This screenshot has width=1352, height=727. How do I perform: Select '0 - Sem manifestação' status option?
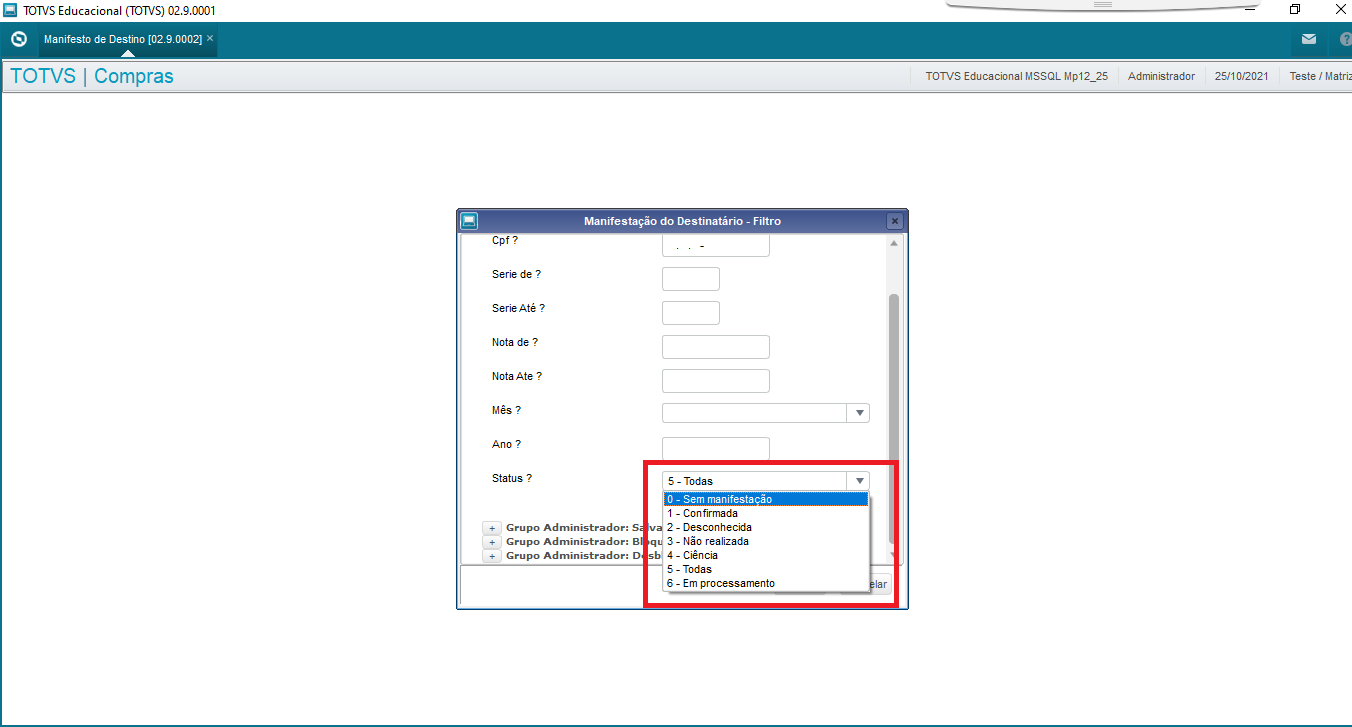[x=765, y=499]
